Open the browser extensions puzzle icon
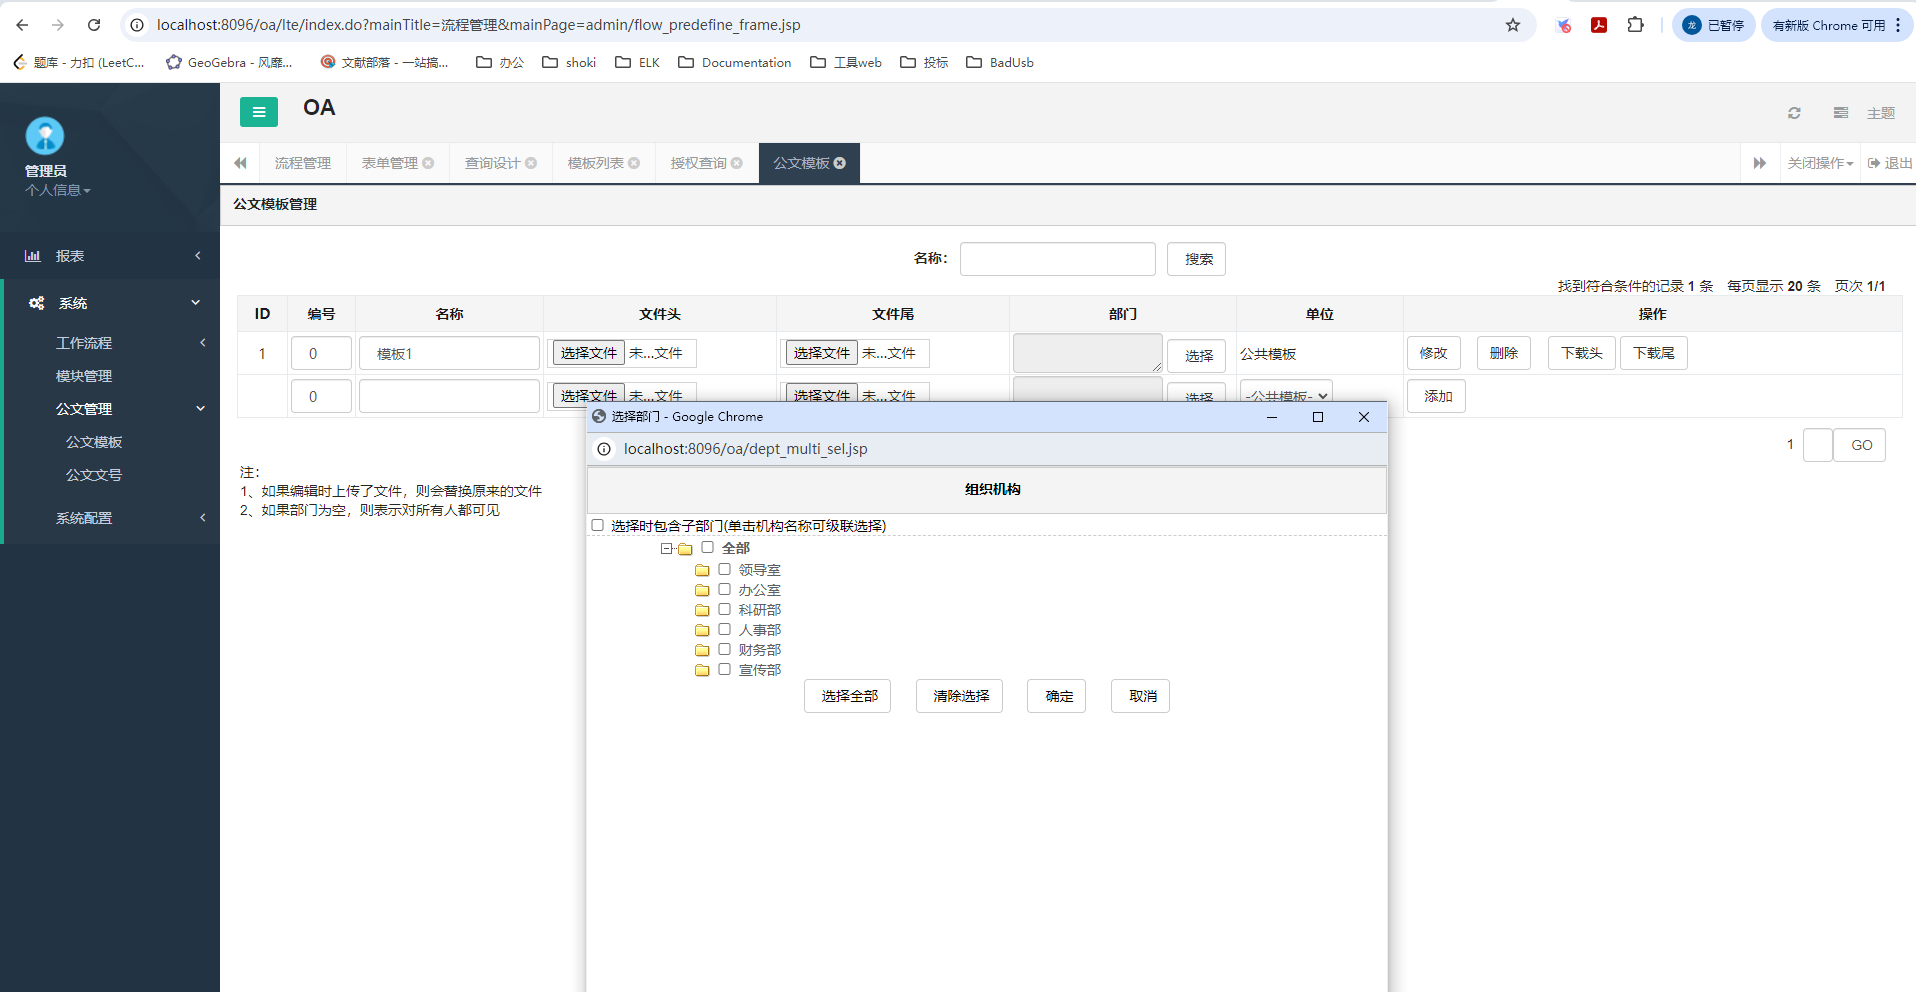 (x=1636, y=25)
